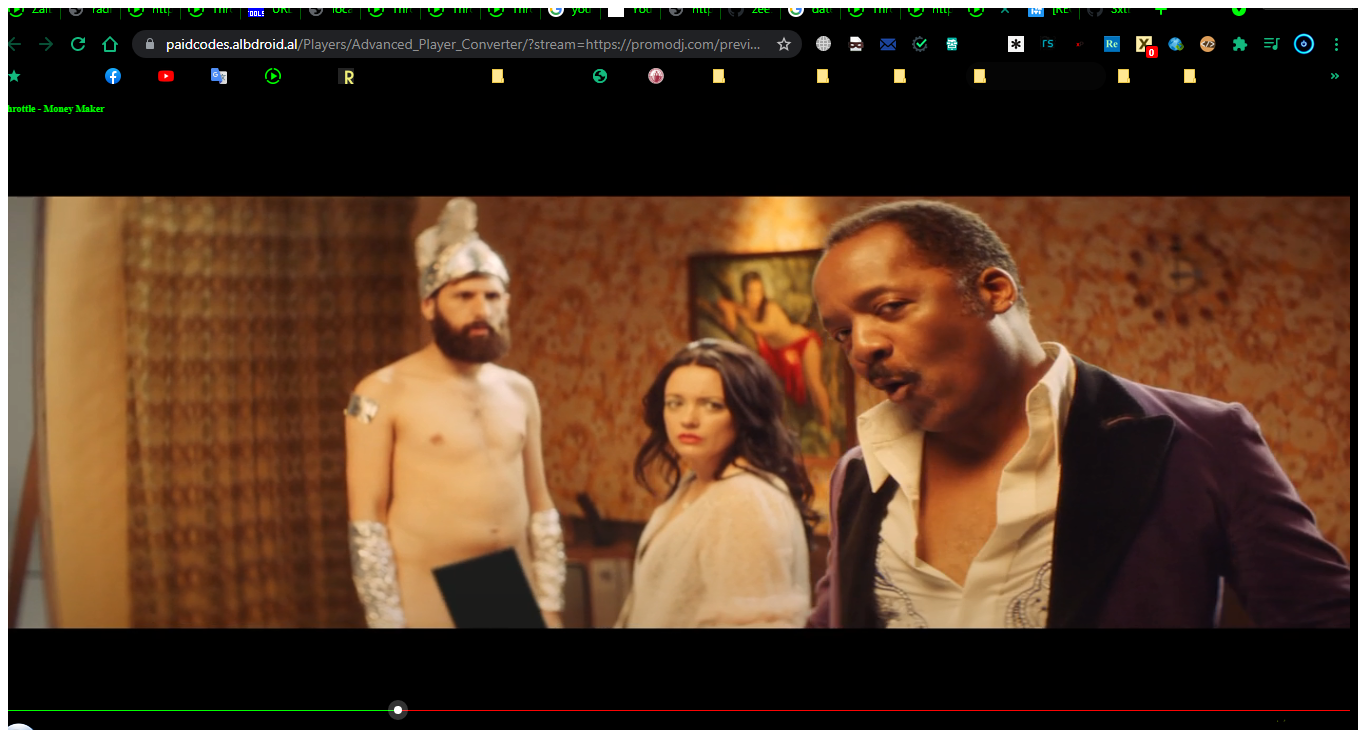
Task: Bookmark this page with the star icon
Action: coord(784,44)
